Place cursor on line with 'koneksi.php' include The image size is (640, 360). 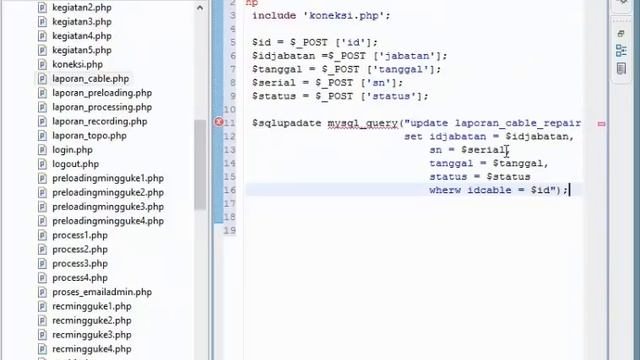(x=321, y=16)
